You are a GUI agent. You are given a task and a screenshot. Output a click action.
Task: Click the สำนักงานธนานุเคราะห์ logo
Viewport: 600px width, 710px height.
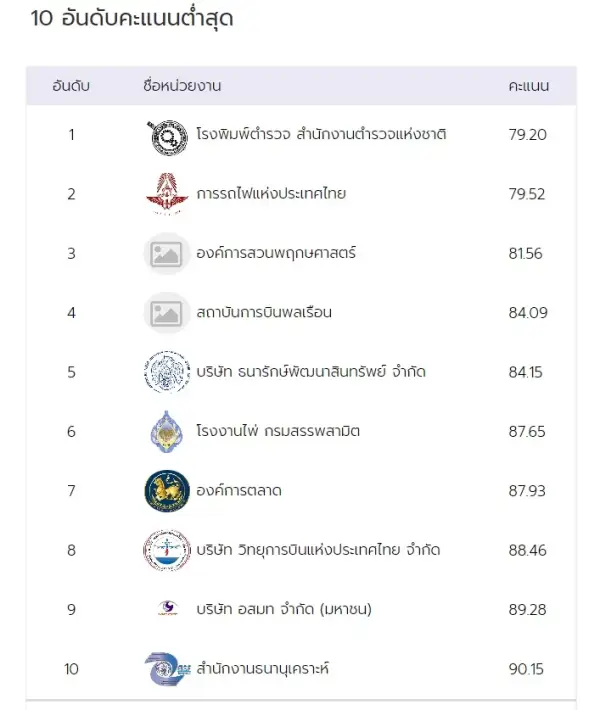[166, 669]
